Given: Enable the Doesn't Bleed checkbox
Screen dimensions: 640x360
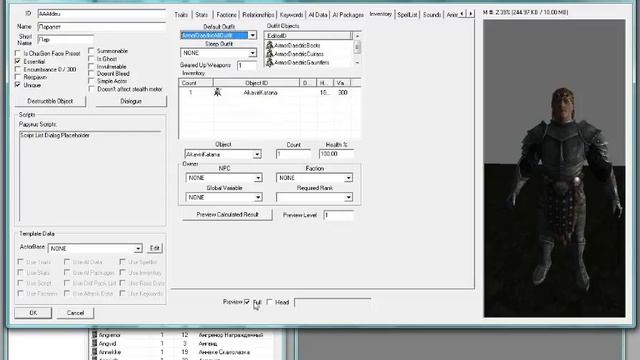Looking at the screenshot, I should tap(91, 73).
